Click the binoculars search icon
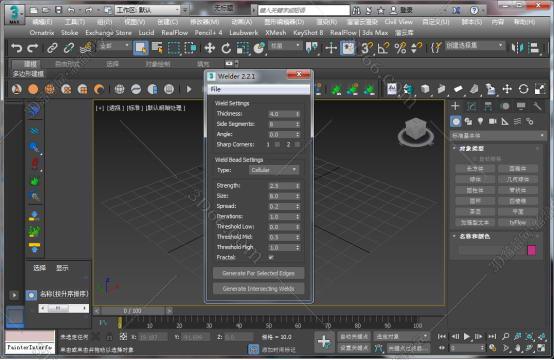Image resolution: width=554 pixels, height=360 pixels. pos(356,10)
